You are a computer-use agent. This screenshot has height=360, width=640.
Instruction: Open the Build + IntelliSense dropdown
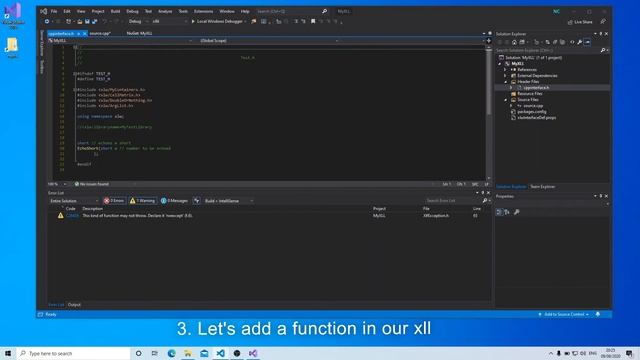click(x=229, y=201)
